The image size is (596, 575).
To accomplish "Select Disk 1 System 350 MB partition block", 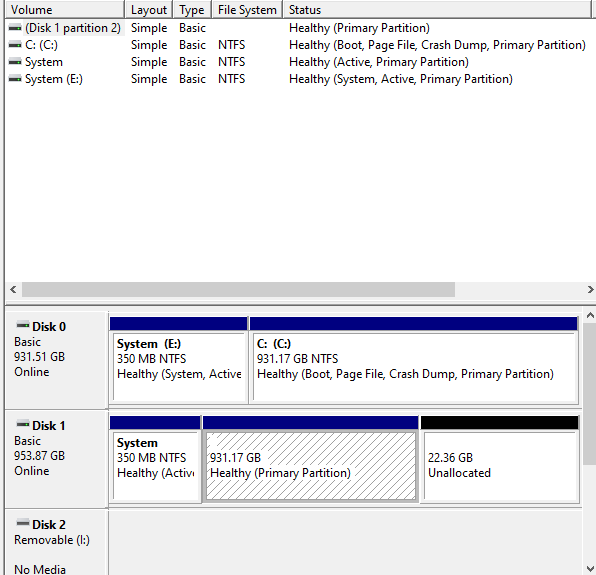I will tap(155, 459).
